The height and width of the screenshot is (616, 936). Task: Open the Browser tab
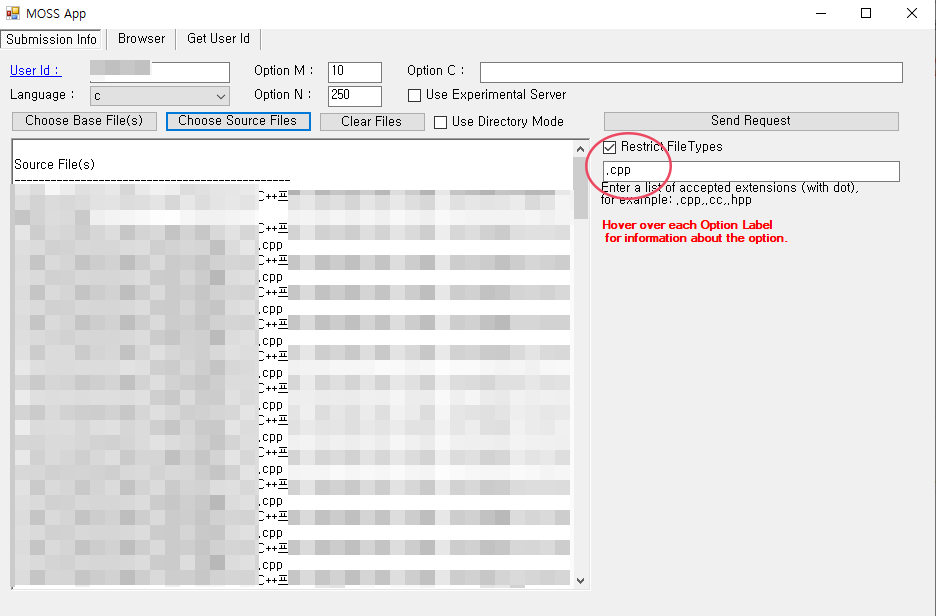point(141,39)
